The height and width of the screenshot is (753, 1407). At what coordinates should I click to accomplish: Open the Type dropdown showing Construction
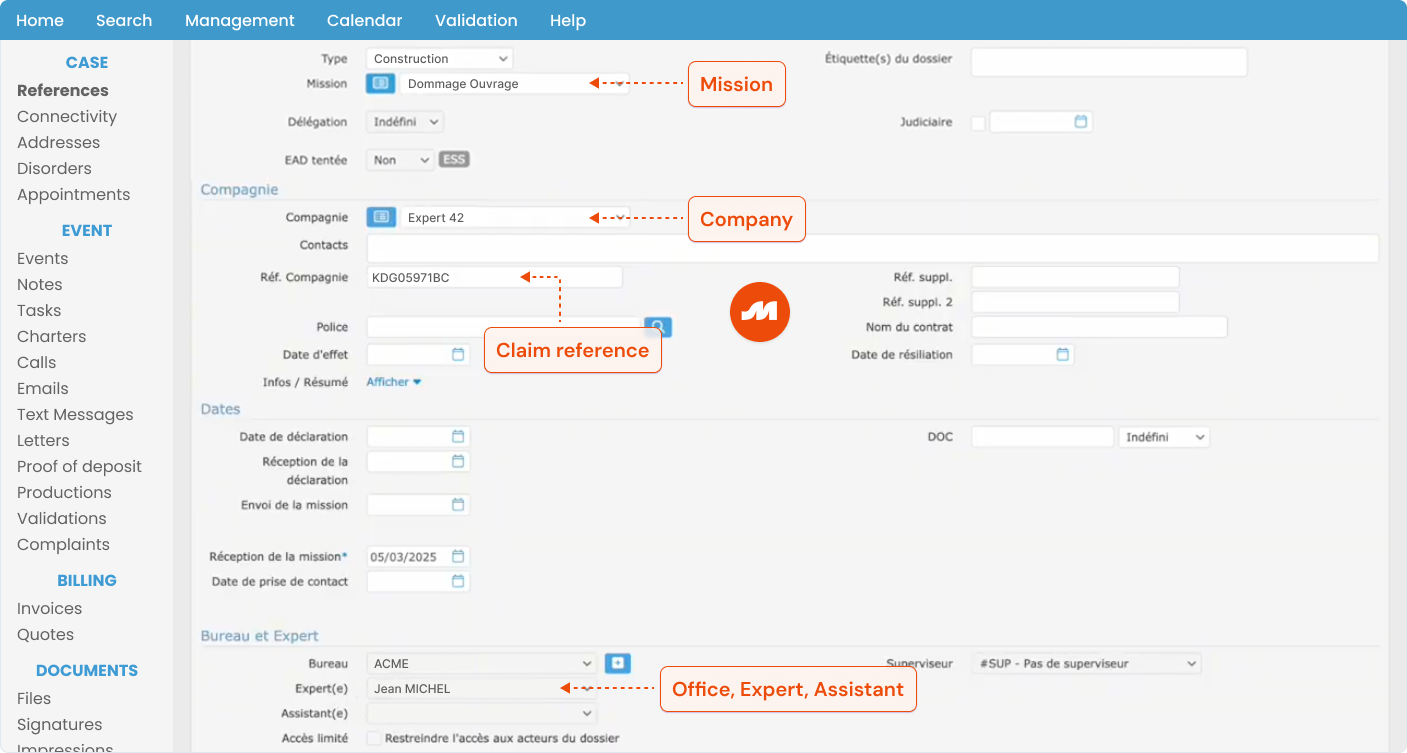pyautogui.click(x=439, y=59)
